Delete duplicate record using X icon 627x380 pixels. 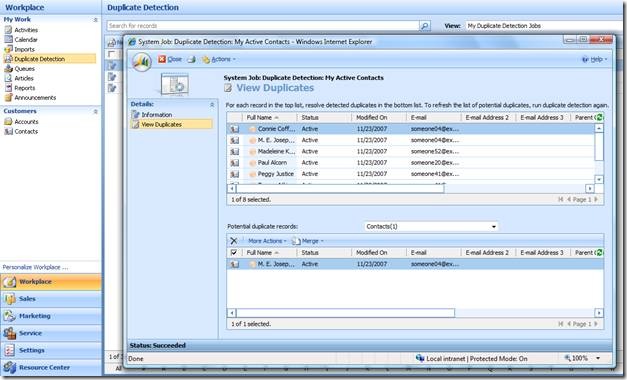[234, 241]
